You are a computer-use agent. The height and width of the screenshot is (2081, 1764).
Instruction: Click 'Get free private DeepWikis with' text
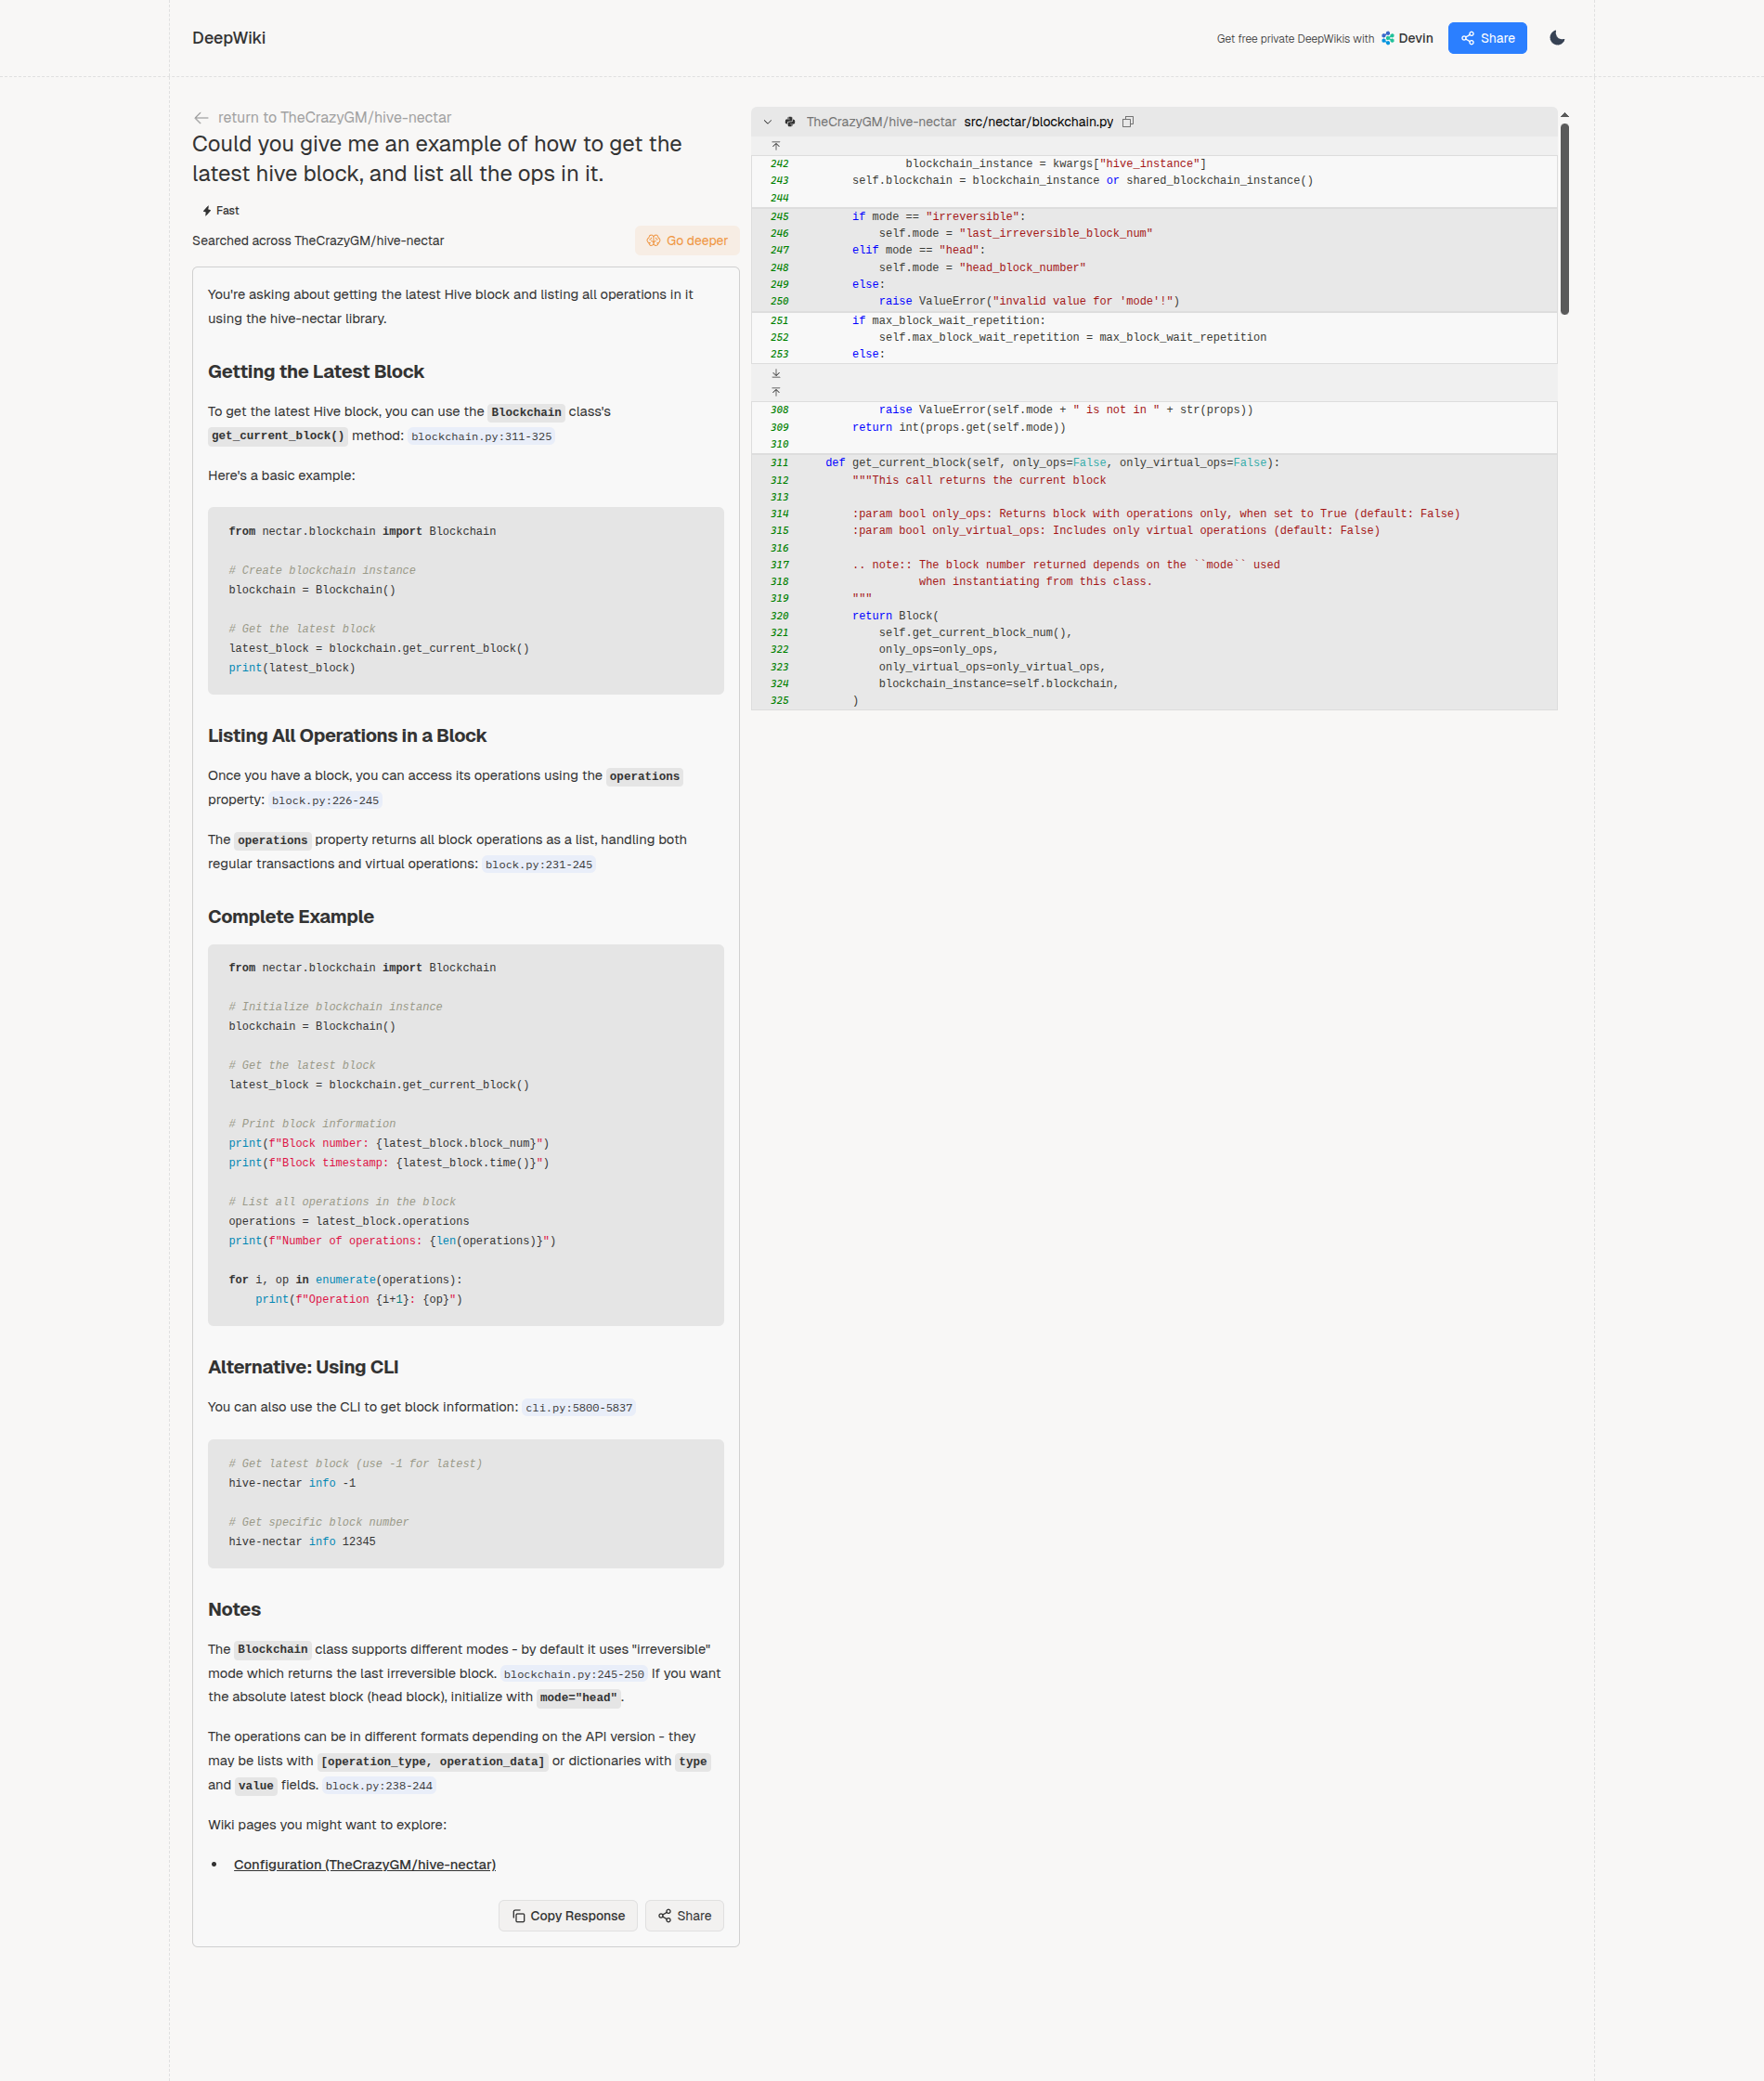click(1295, 39)
